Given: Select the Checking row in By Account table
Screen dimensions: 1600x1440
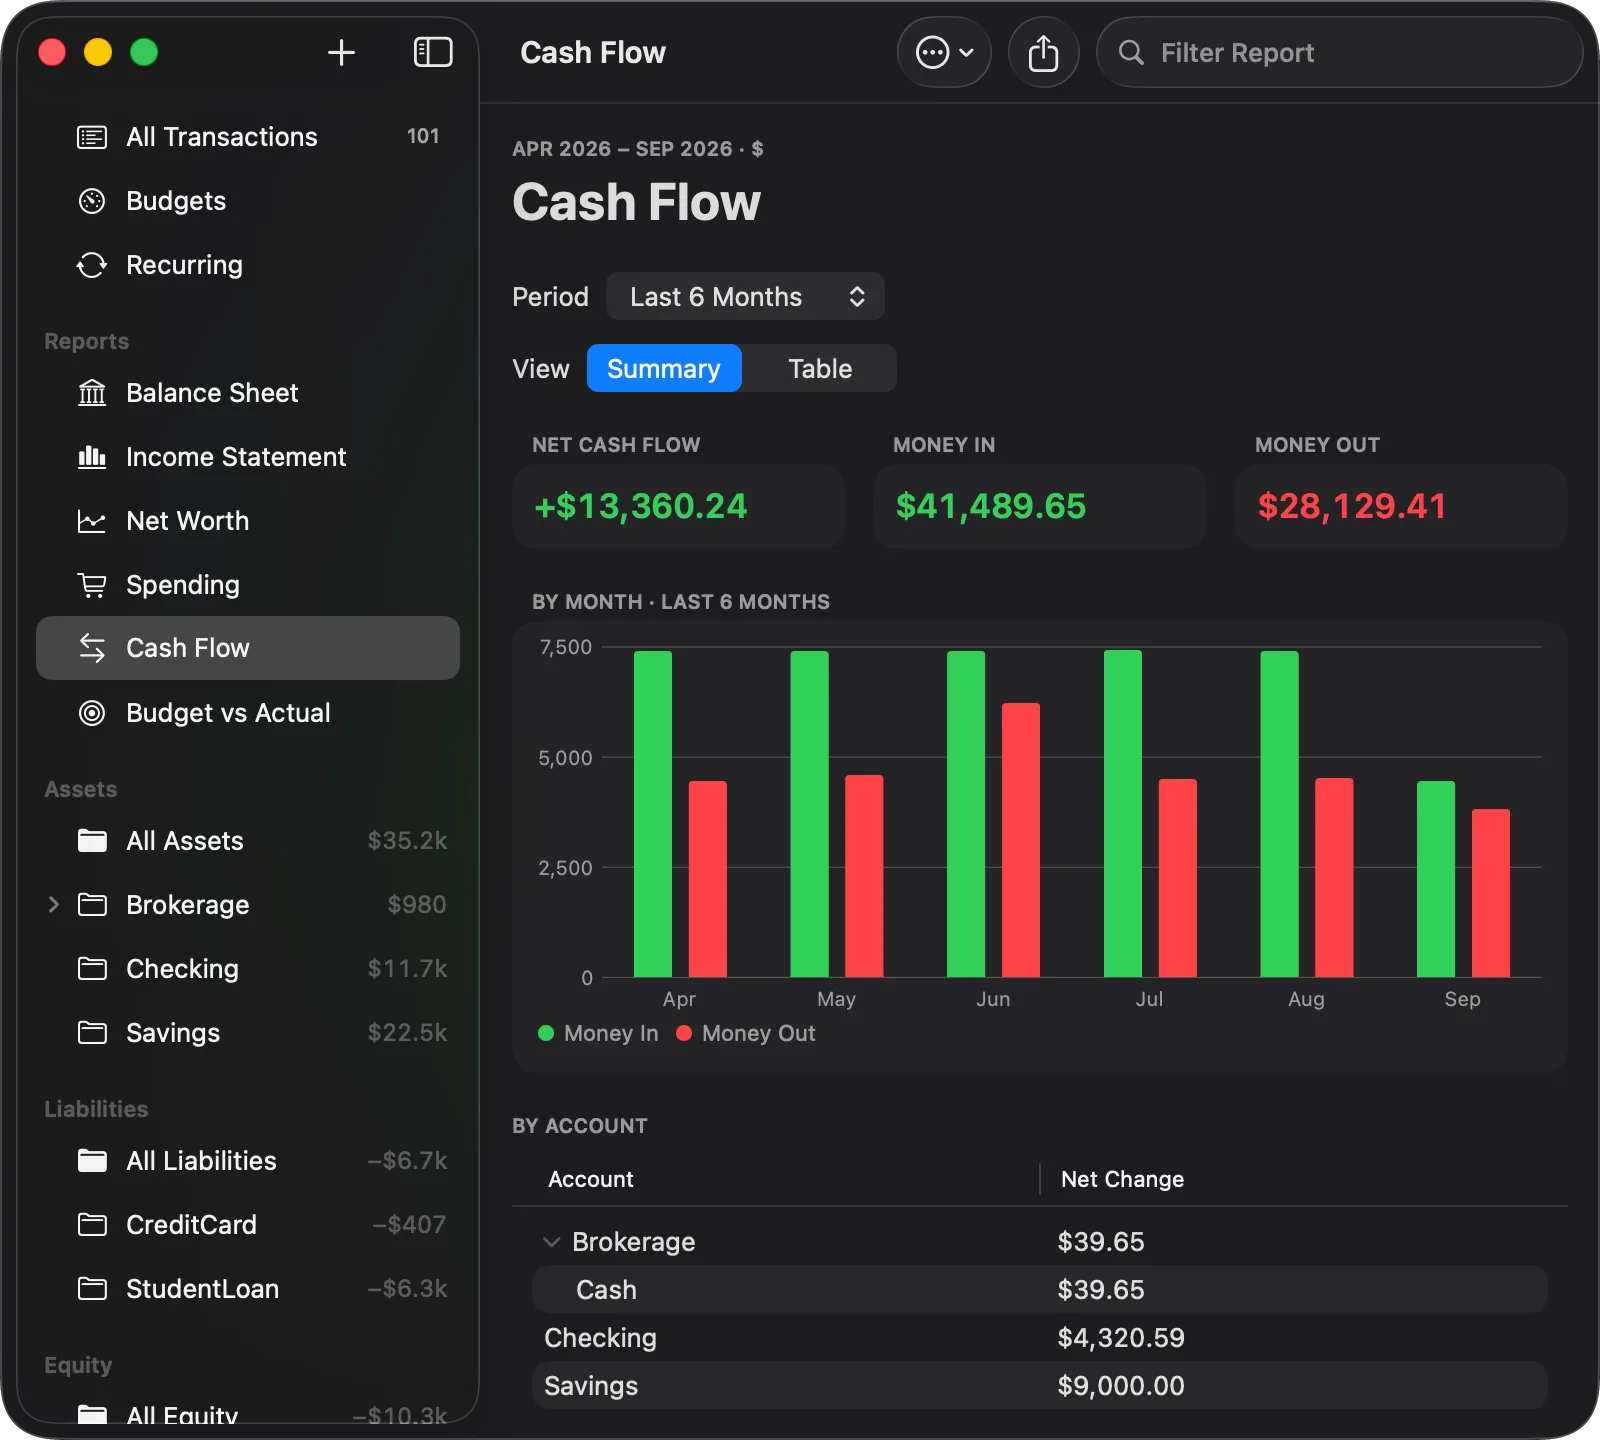Looking at the screenshot, I should pyautogui.click(x=1040, y=1338).
